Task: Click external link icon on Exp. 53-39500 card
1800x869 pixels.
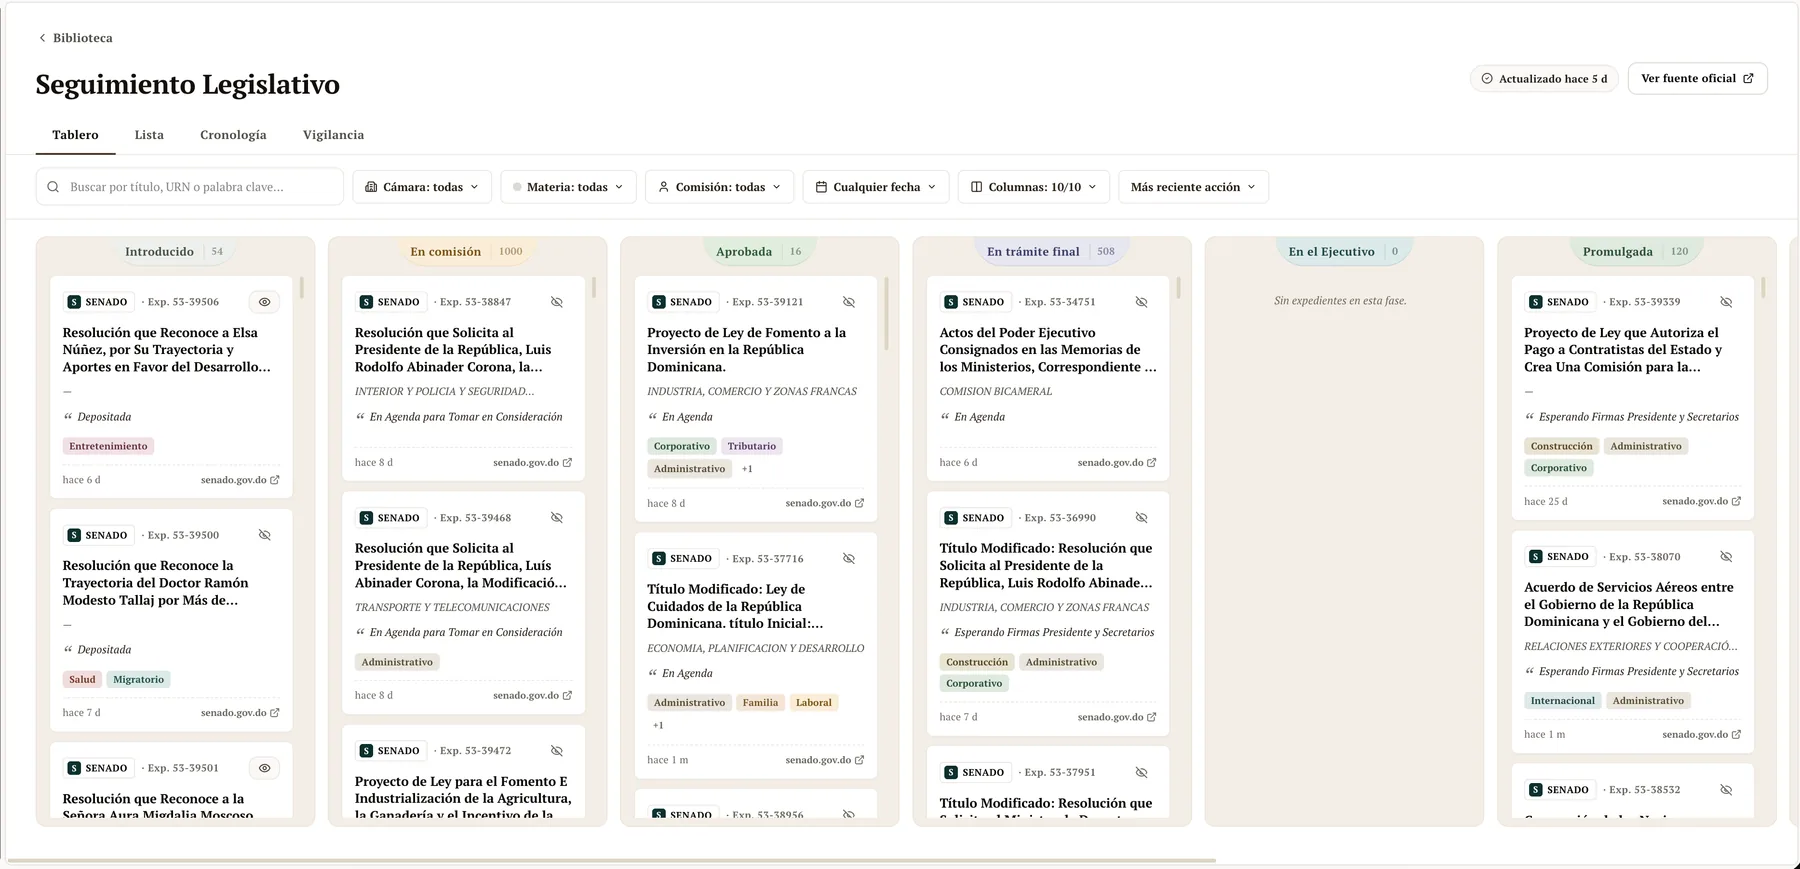Action: click(x=275, y=713)
